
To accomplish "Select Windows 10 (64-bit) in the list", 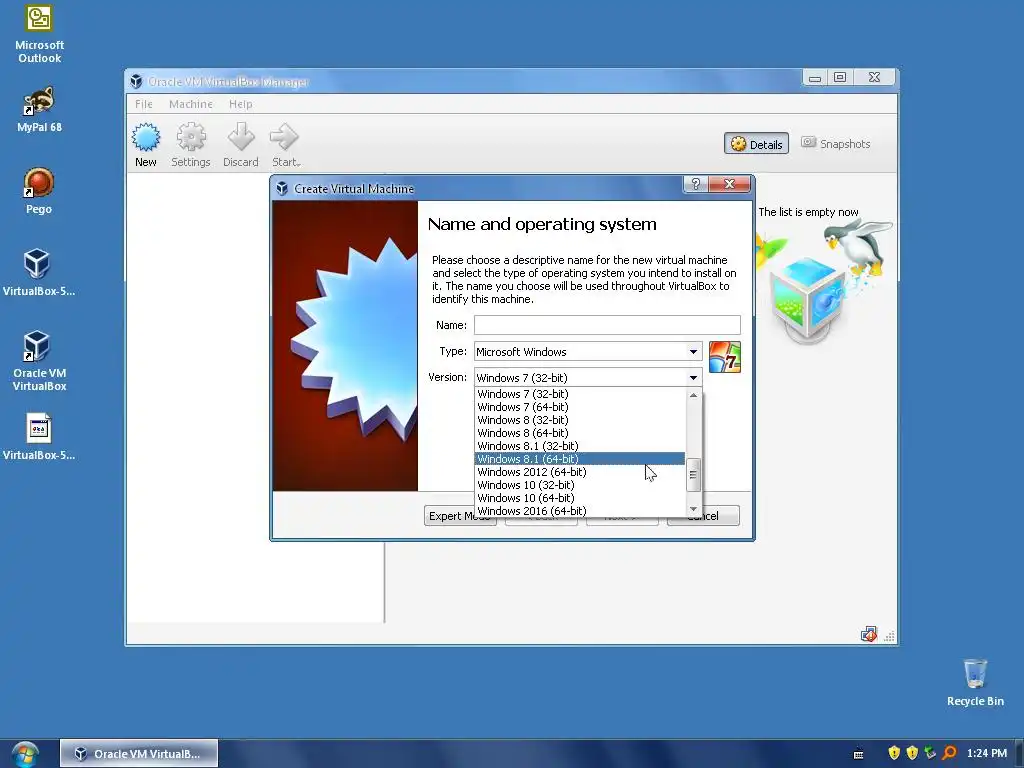I will 579,498.
